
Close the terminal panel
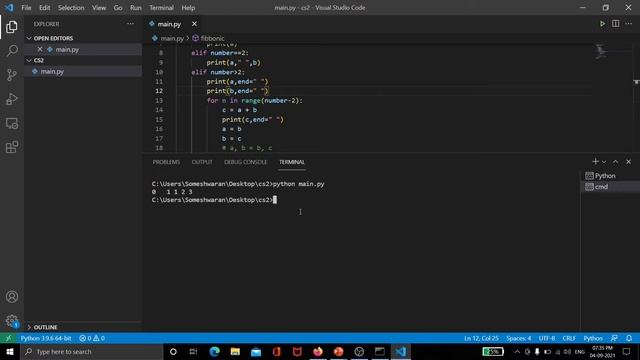[x=629, y=162]
